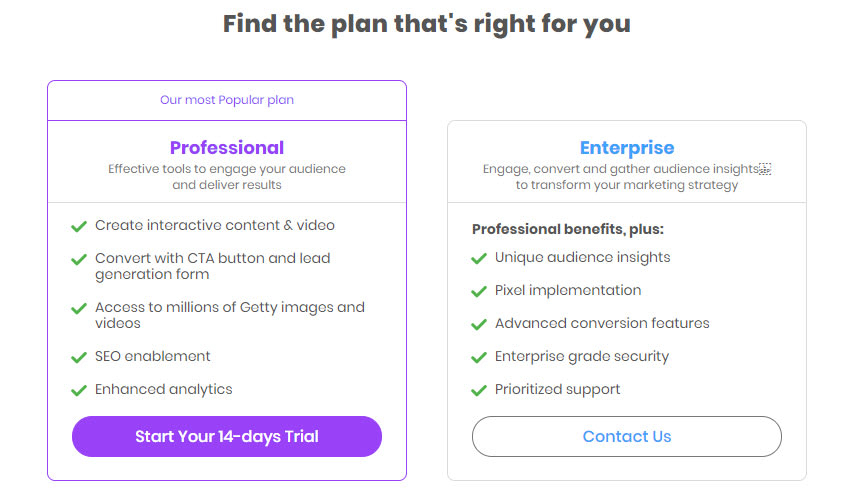
Task: Click the Enhanced analytics feature text
Action: pyautogui.click(x=164, y=389)
